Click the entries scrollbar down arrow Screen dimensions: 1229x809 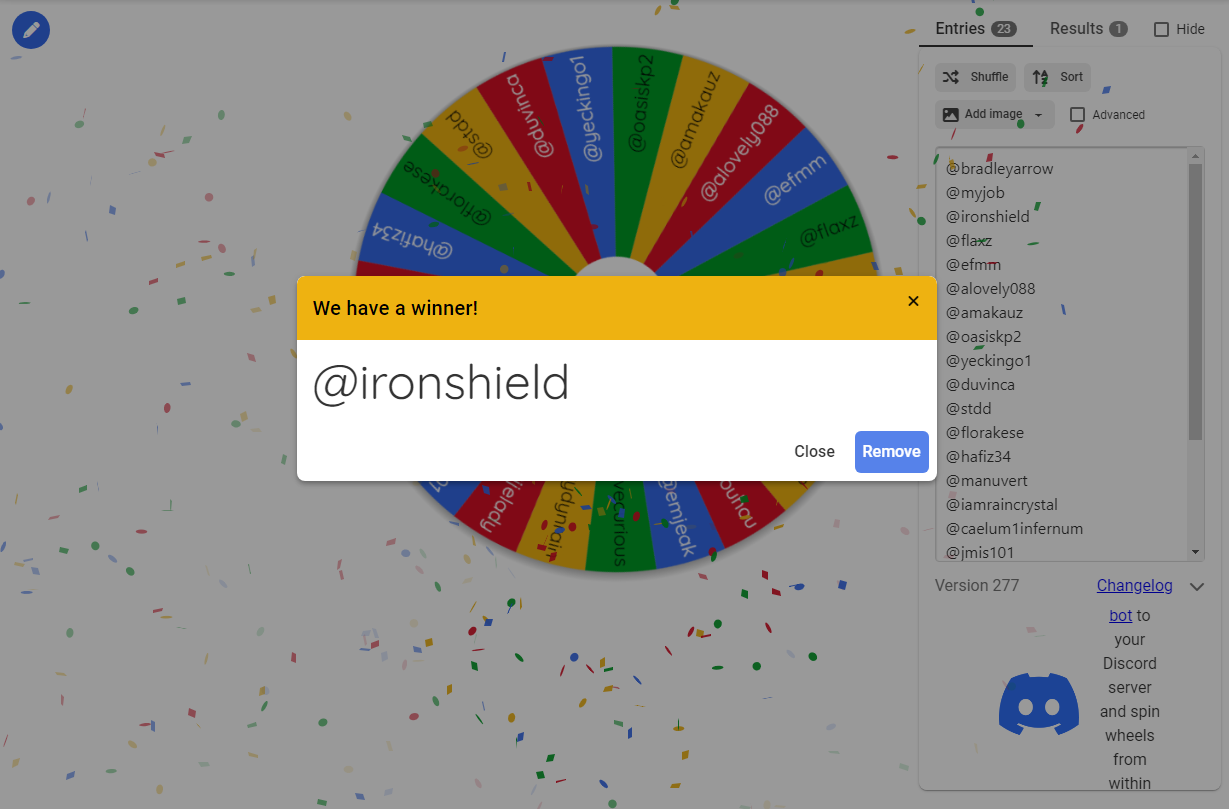(1195, 552)
